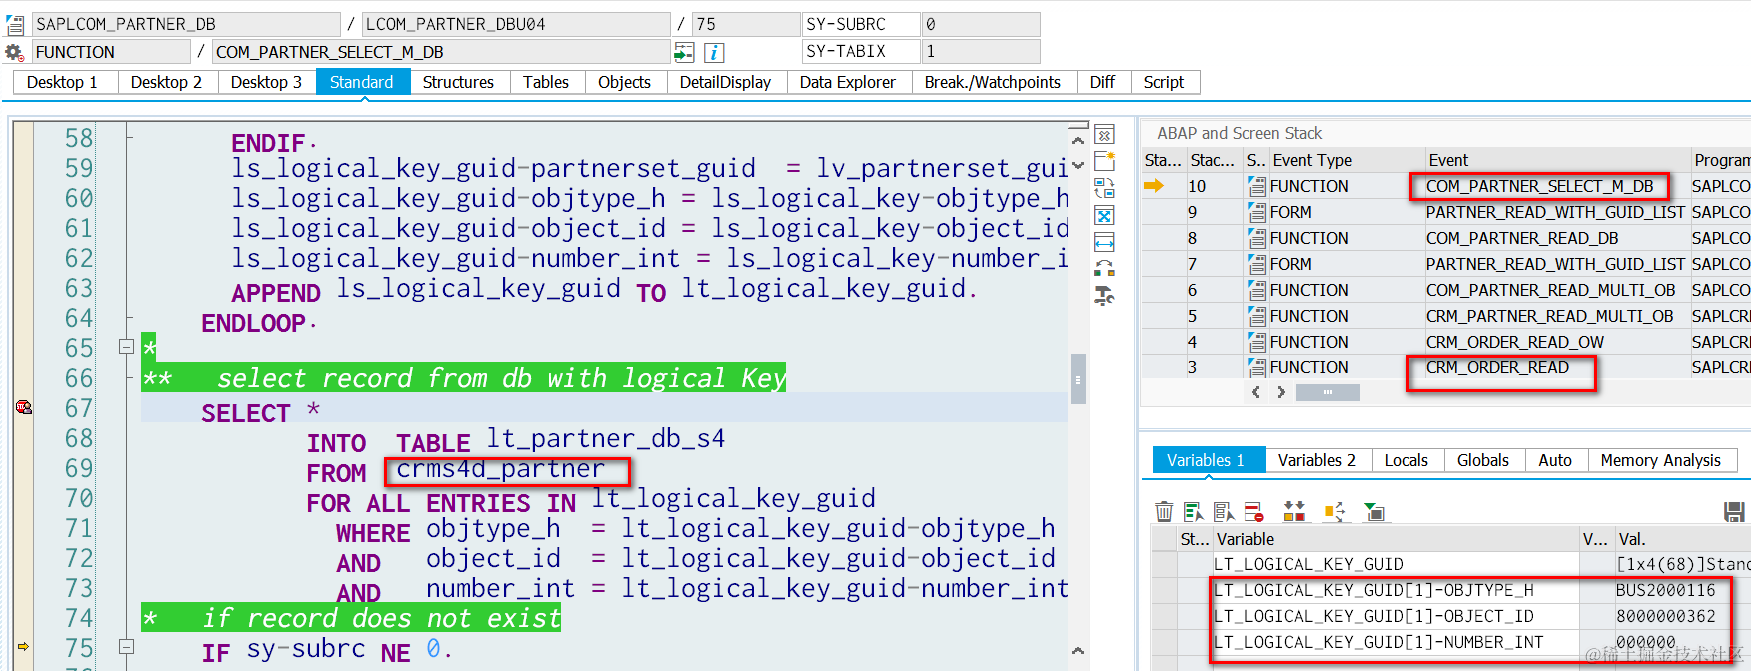
Task: Click the horizontal maximize tool icon
Action: [1104, 242]
